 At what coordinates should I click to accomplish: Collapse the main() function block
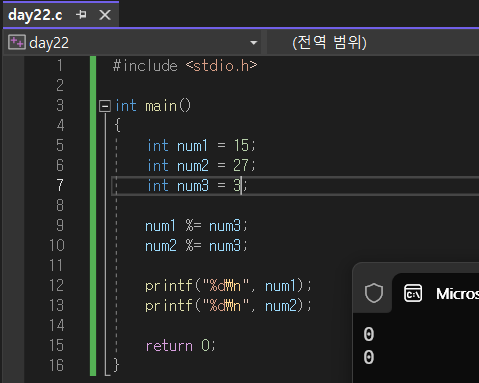point(105,106)
